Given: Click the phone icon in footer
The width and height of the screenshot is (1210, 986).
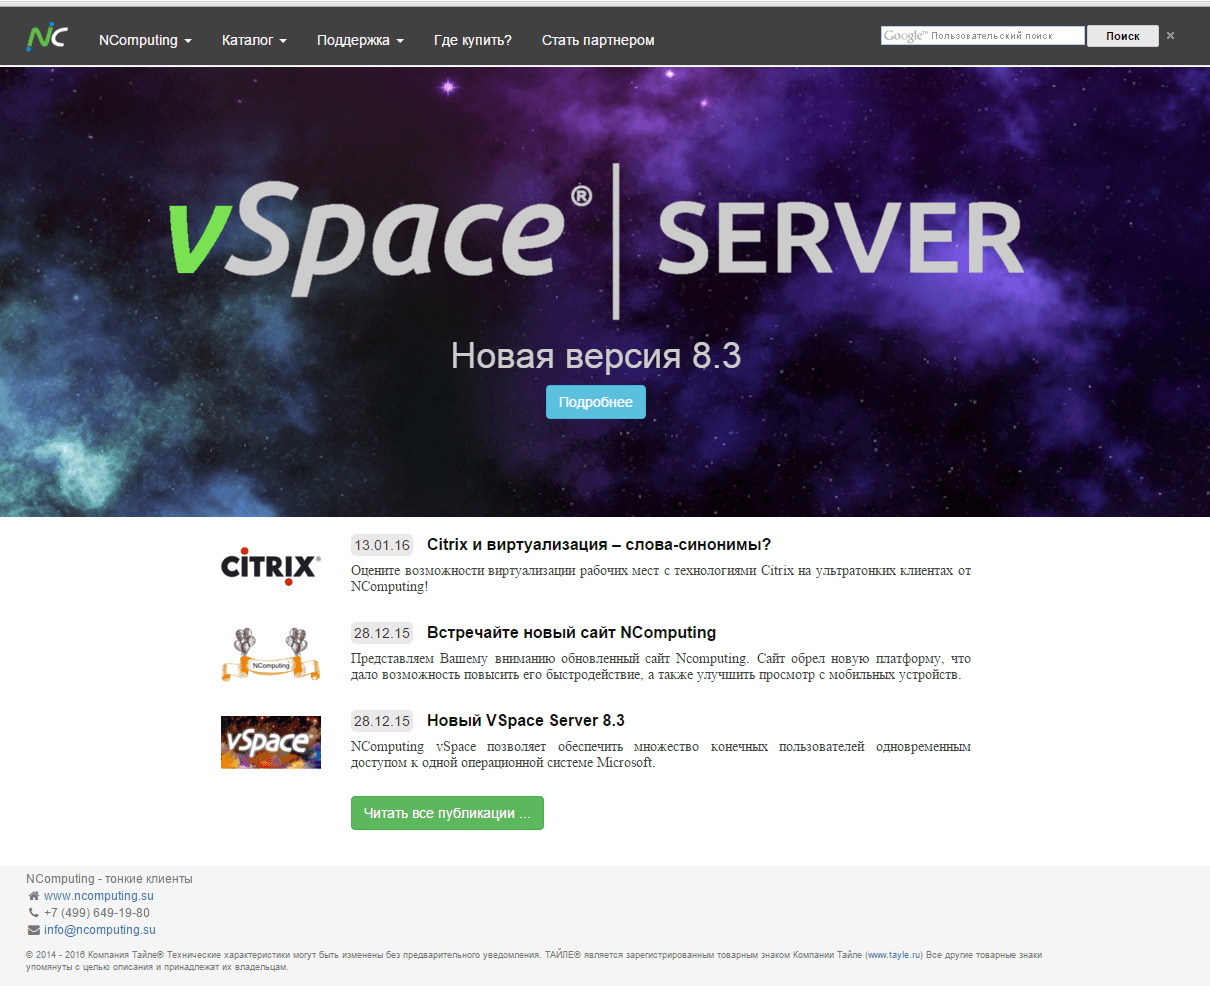Looking at the screenshot, I should click(34, 913).
